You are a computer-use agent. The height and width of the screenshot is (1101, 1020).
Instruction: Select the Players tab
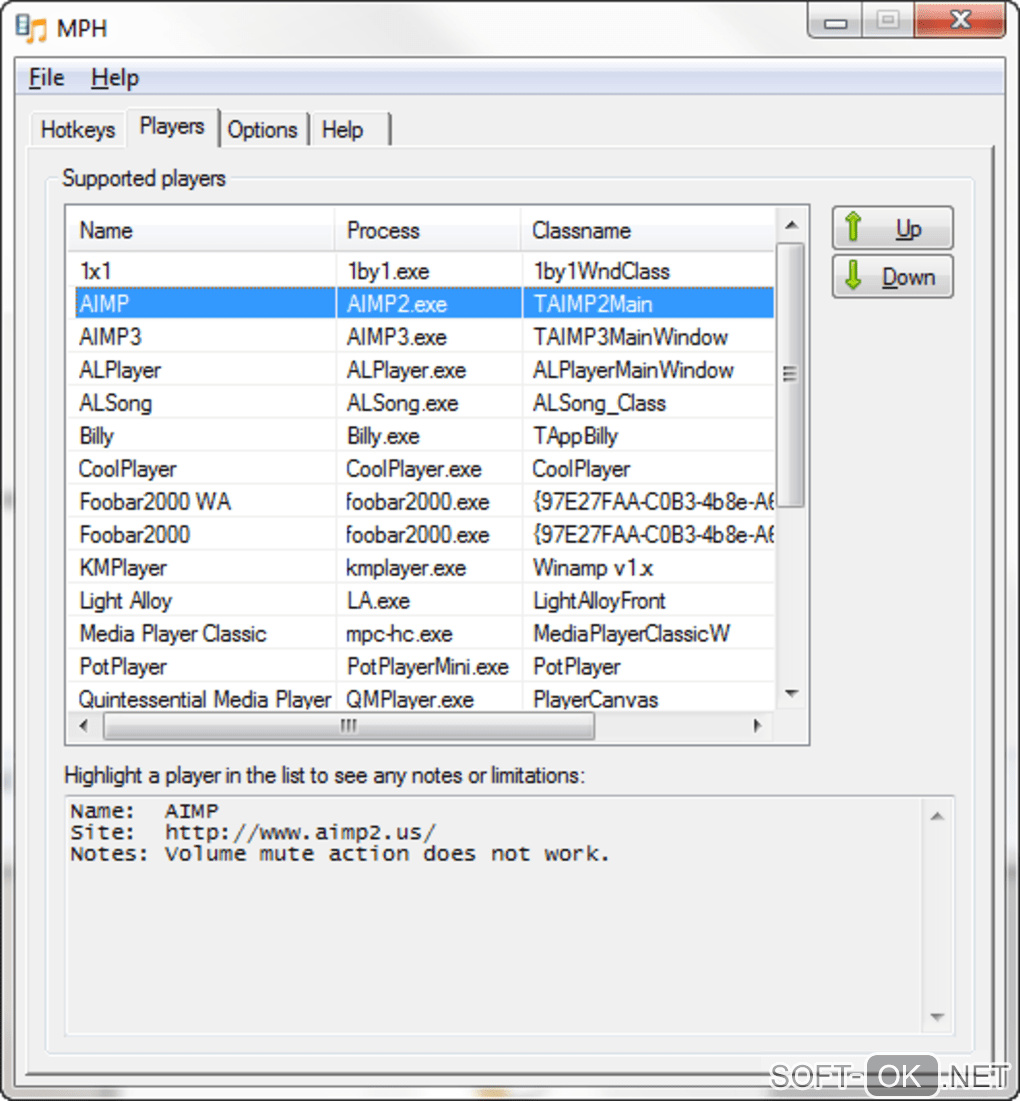[172, 126]
